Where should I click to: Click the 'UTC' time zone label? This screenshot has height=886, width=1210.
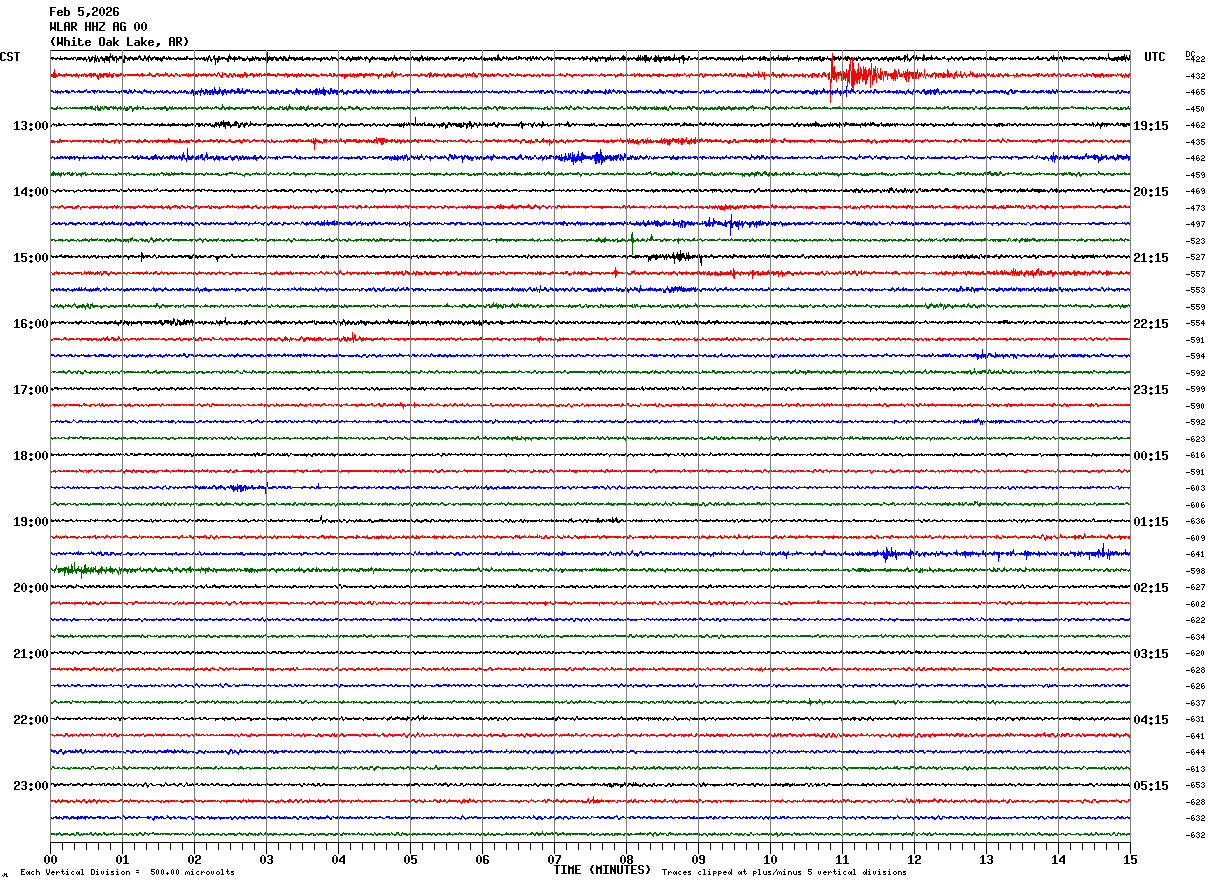tap(1155, 57)
